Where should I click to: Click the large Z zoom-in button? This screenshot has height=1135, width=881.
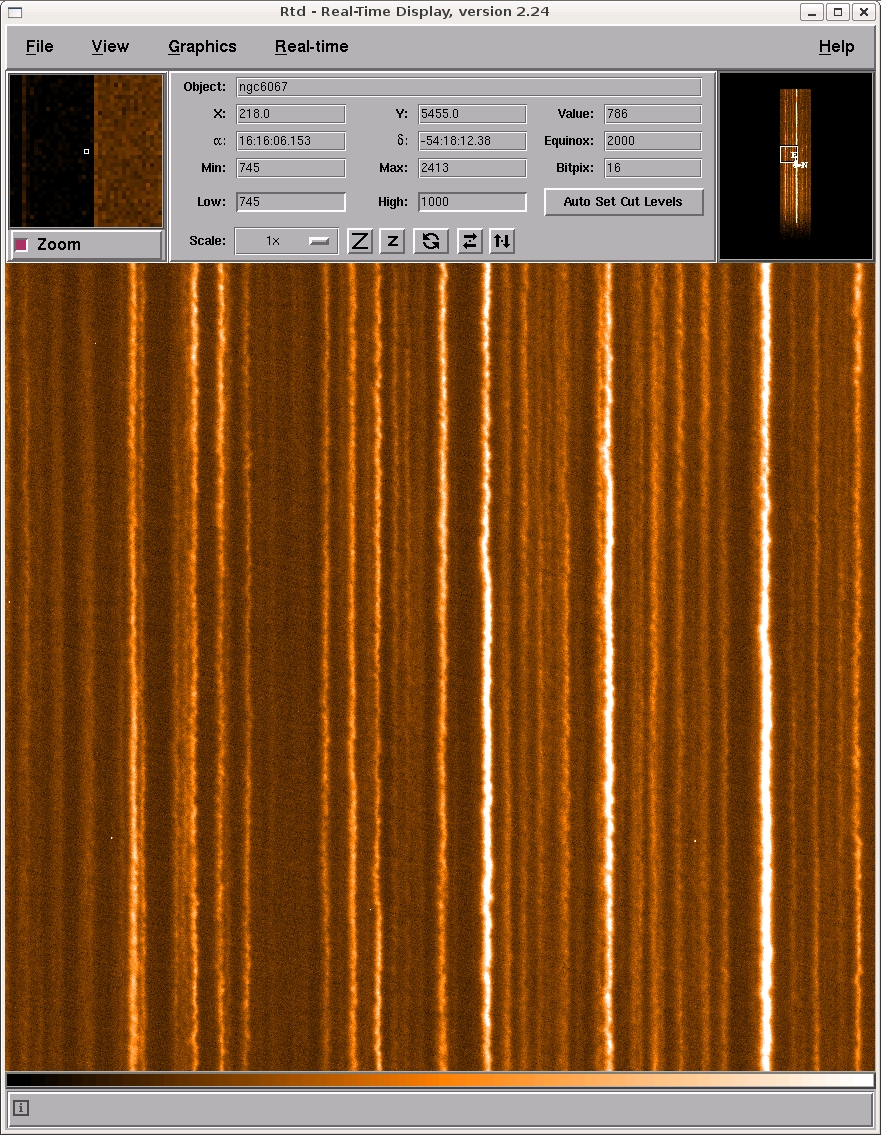(x=360, y=241)
